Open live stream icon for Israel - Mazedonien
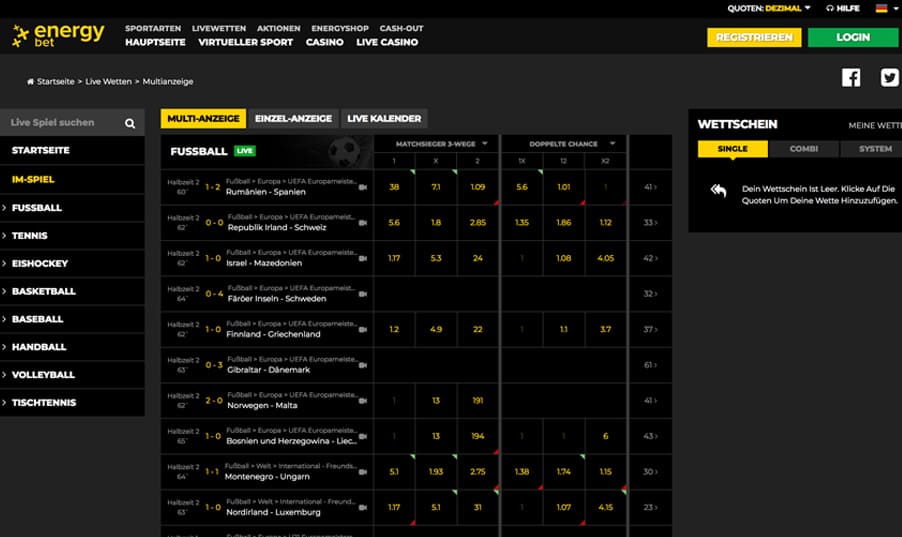The width and height of the screenshot is (902, 537). (x=363, y=258)
